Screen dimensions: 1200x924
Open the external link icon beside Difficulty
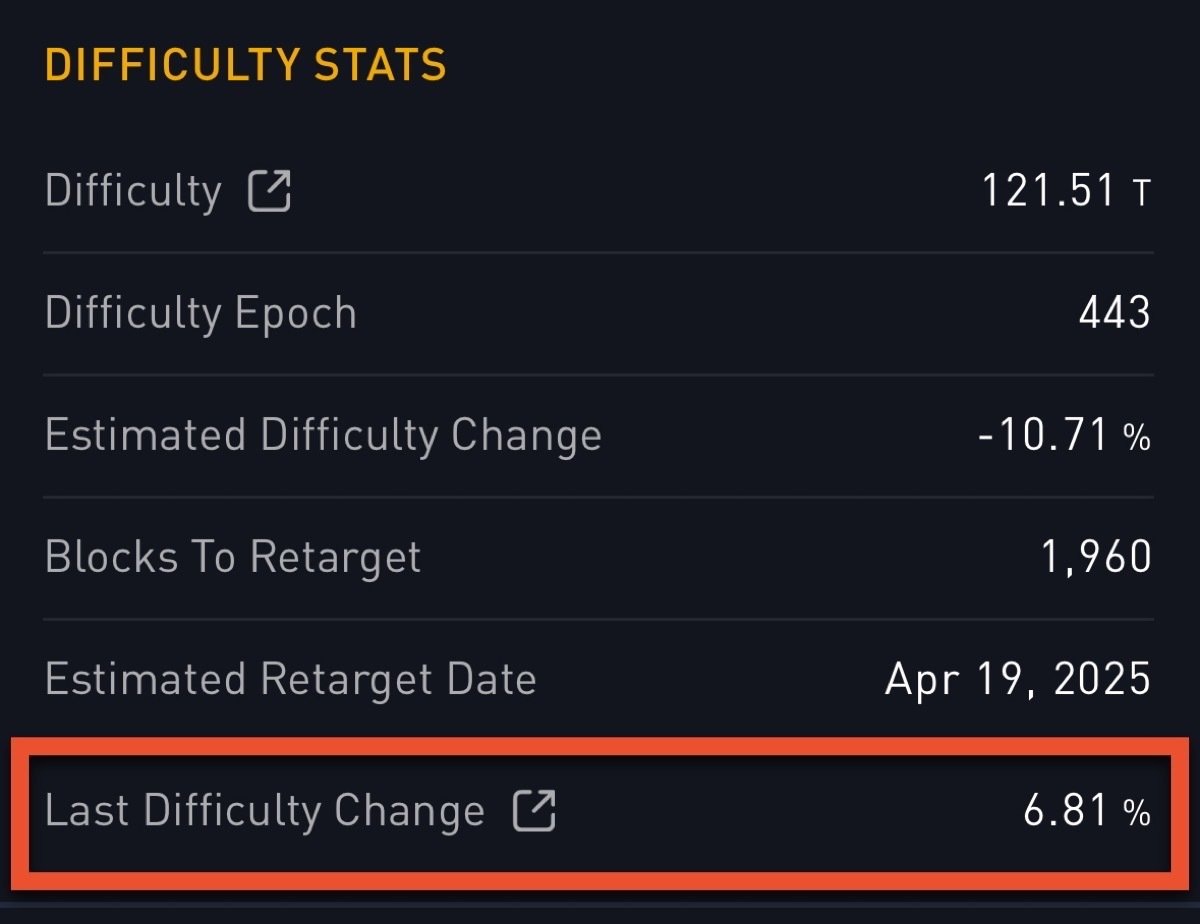pos(269,191)
